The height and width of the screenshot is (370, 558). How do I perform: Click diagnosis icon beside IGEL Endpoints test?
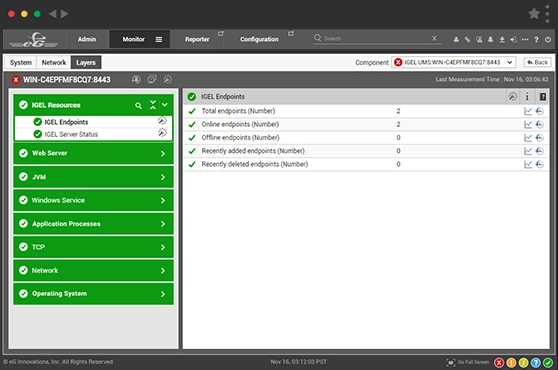162,121
